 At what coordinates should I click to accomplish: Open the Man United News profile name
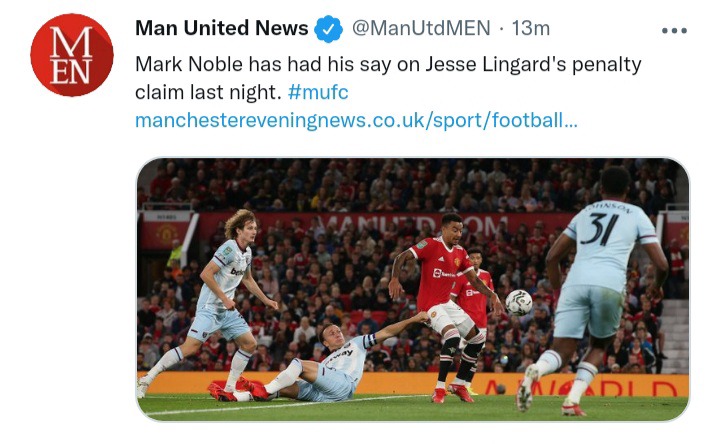(221, 28)
